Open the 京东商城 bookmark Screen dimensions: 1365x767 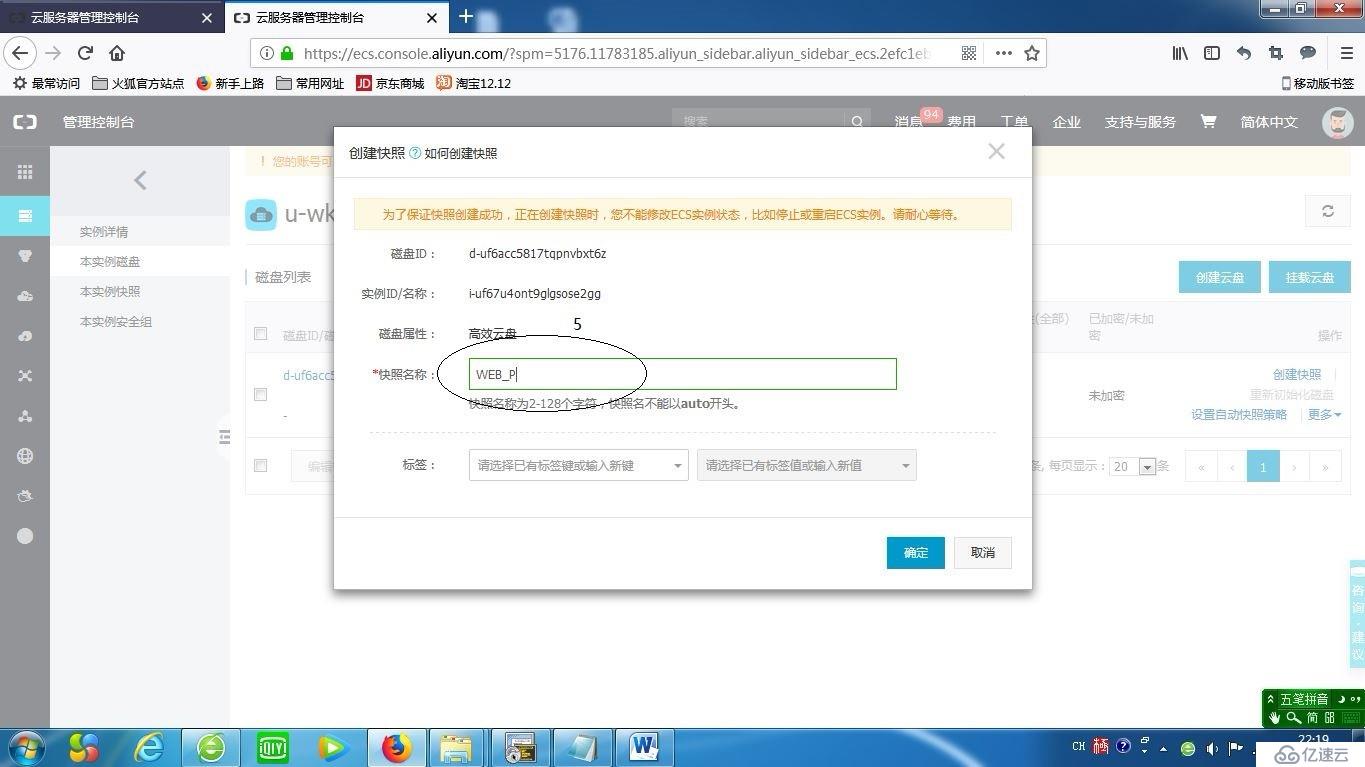[x=391, y=83]
